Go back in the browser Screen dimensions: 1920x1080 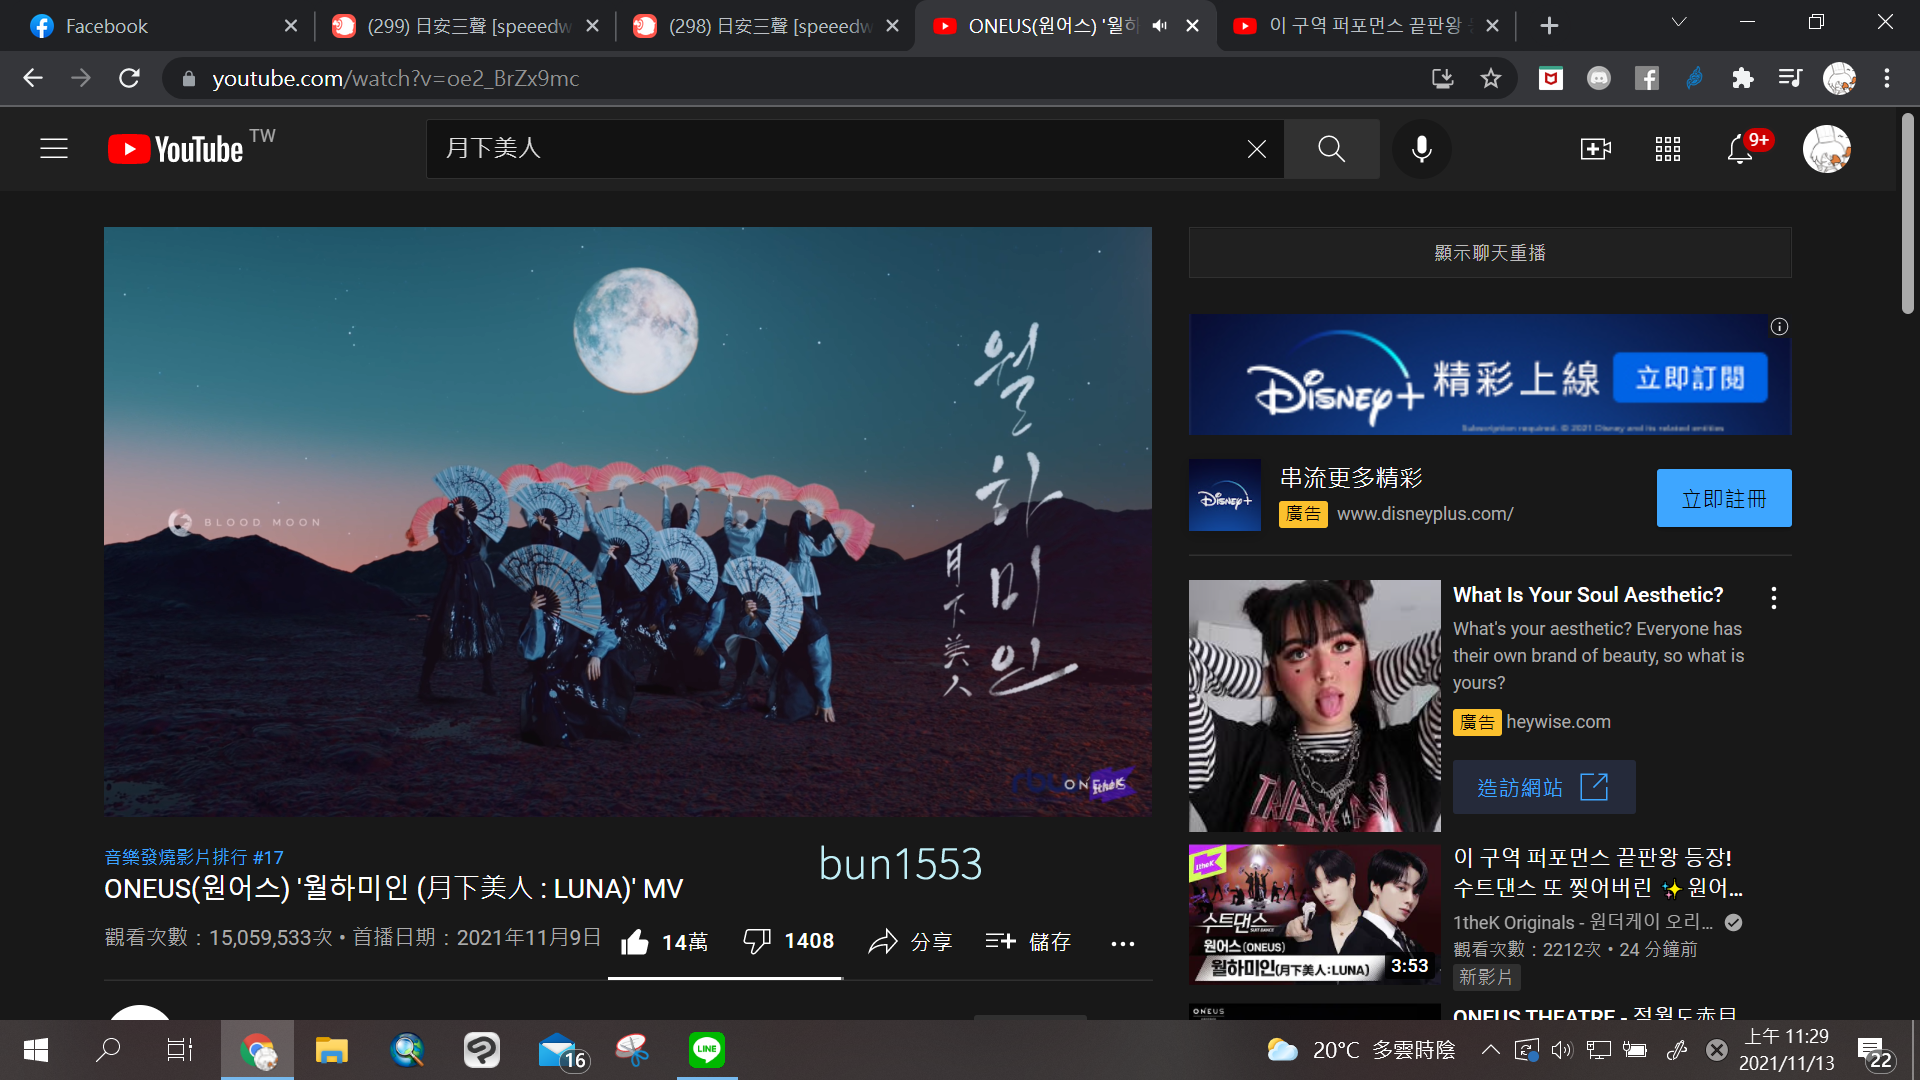click(33, 78)
